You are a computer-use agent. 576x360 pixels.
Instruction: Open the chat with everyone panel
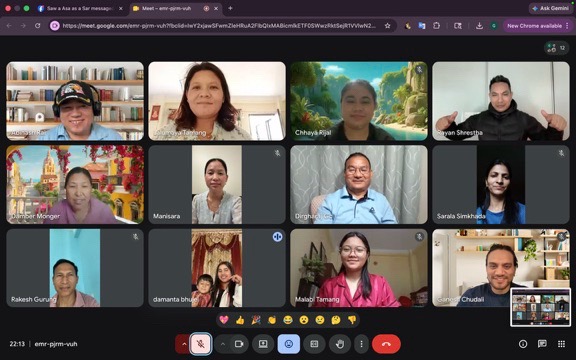tap(542, 344)
